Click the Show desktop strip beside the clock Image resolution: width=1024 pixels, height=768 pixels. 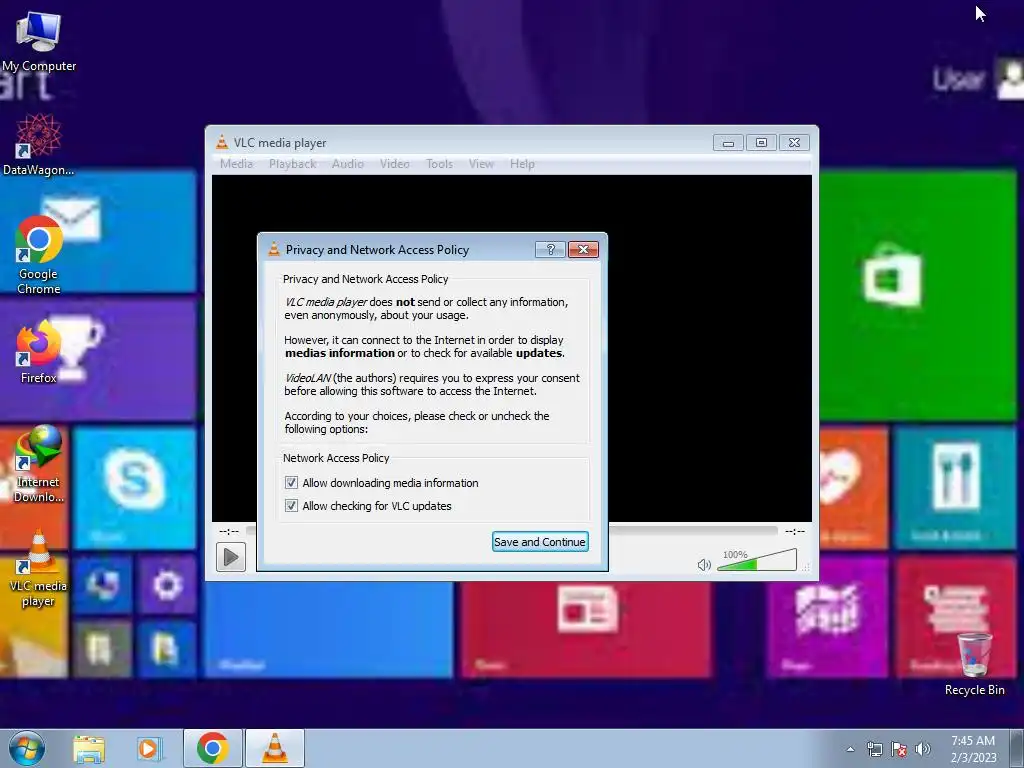point(1016,748)
